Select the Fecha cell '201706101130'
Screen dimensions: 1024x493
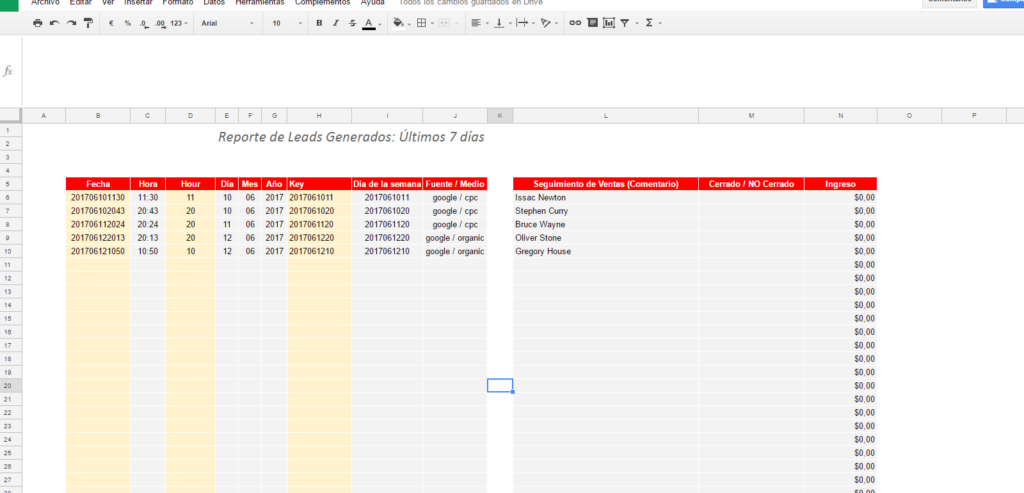tap(98, 197)
